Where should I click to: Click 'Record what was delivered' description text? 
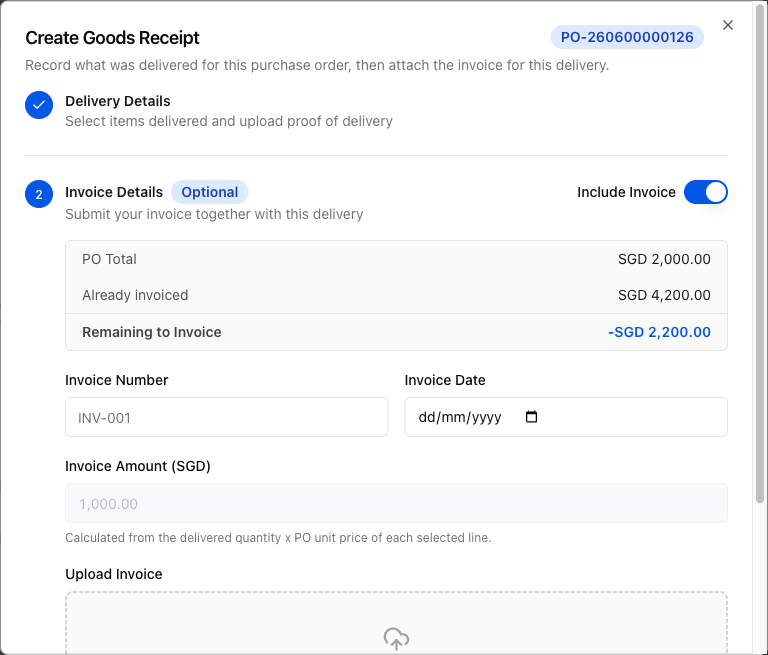tap(317, 65)
